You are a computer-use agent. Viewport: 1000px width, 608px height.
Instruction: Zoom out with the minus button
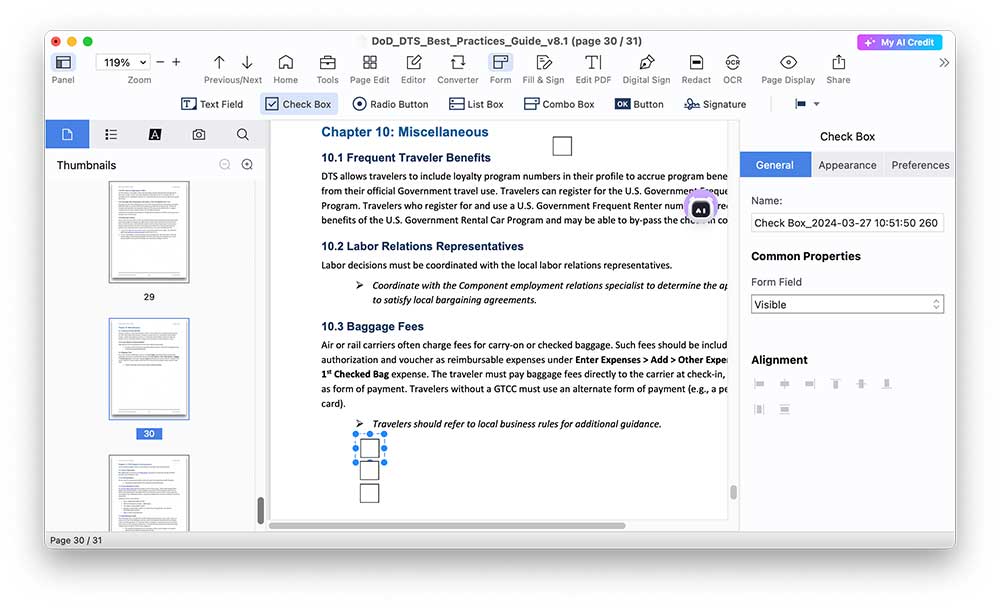(x=160, y=62)
